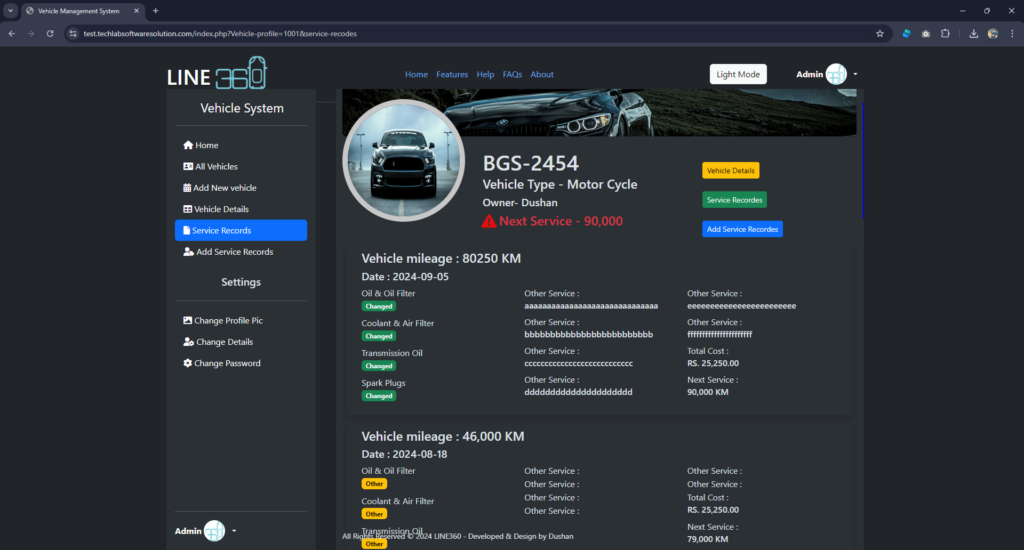Click the 'Date : 2024-09-05' text
Screen dimensions: 1024x550
[x=405, y=277]
